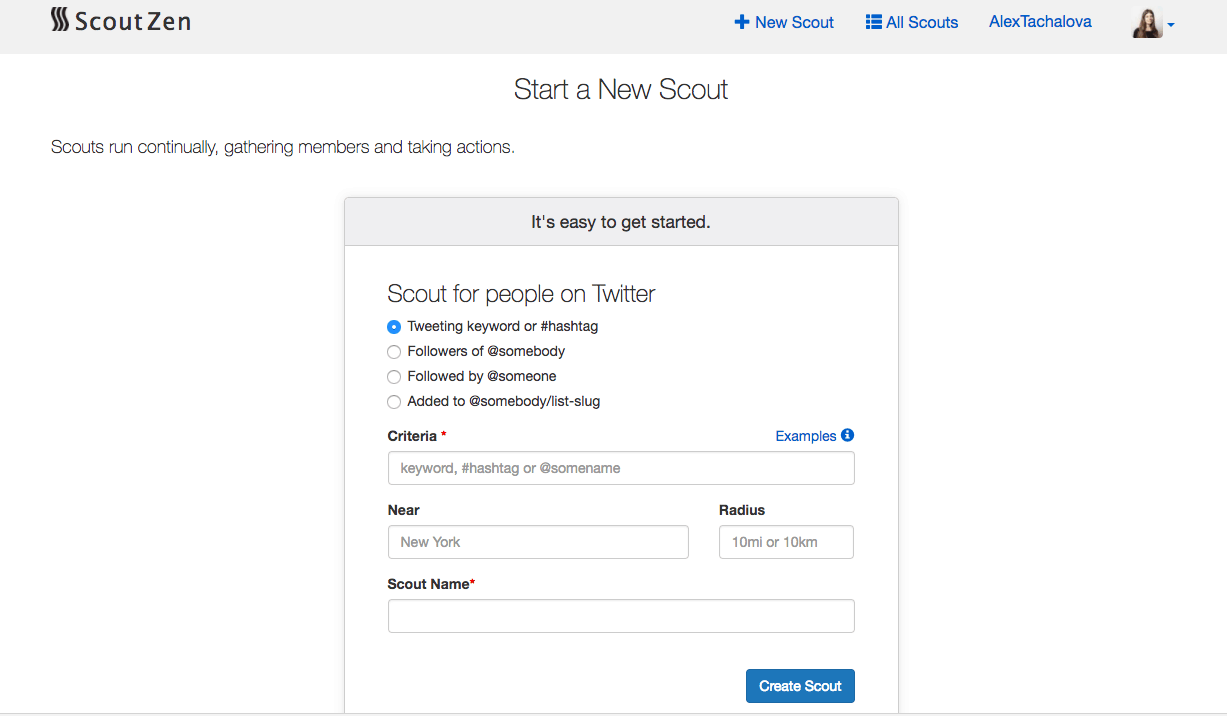Pick the 'Added to @somebody/list-slug' option
The width and height of the screenshot is (1227, 716).
394,402
